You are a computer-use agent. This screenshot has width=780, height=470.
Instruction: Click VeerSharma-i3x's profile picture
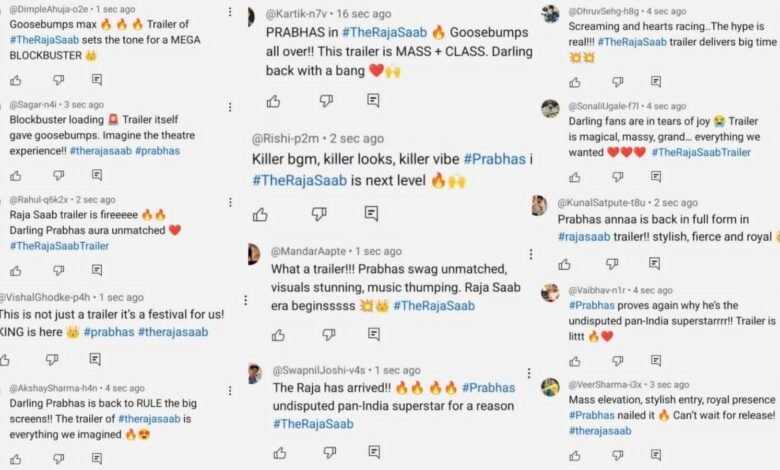point(550,386)
